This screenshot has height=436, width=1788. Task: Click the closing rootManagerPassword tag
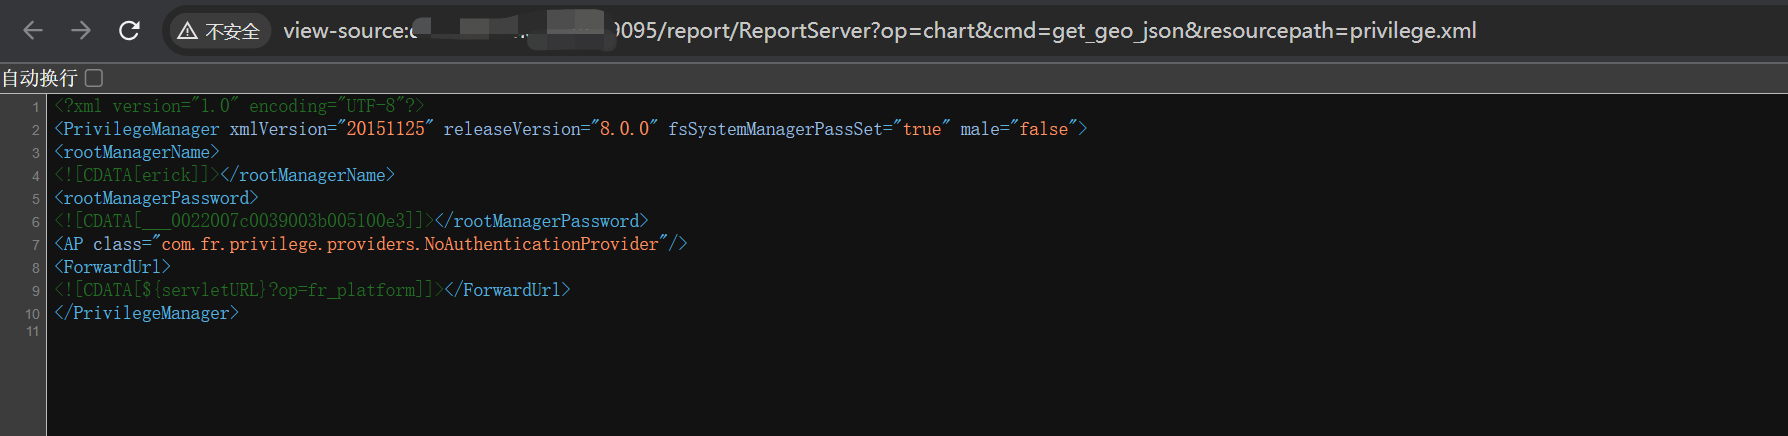(542, 221)
